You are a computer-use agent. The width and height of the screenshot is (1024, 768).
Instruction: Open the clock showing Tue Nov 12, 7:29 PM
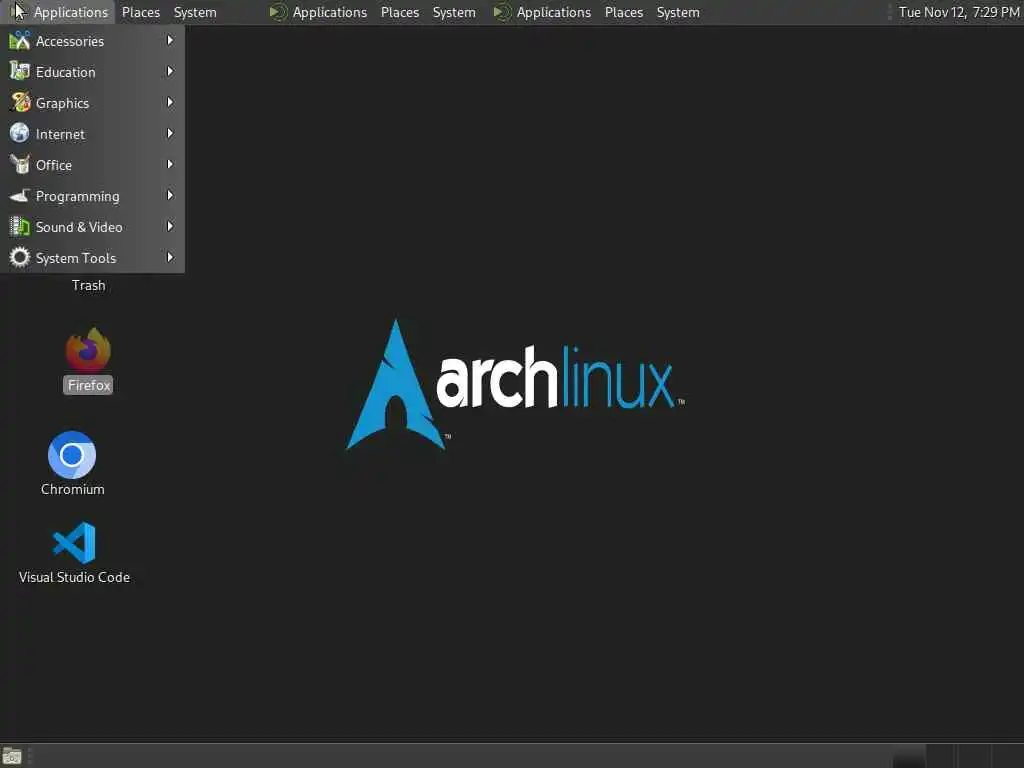(959, 12)
